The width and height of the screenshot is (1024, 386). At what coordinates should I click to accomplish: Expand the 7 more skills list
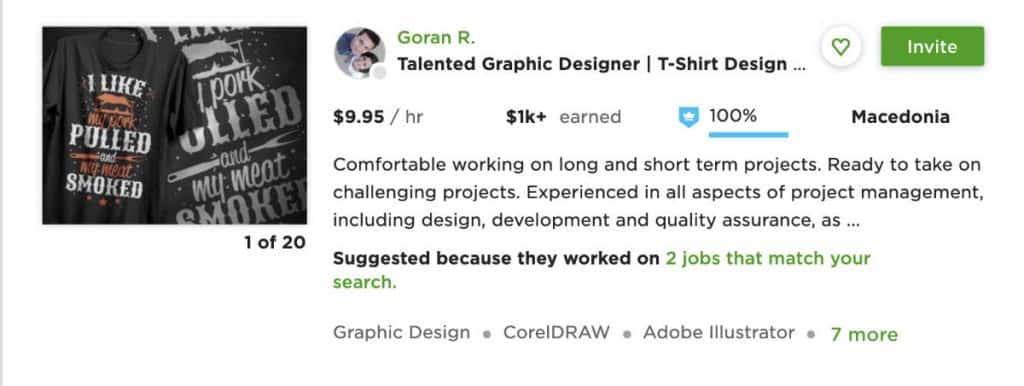864,334
